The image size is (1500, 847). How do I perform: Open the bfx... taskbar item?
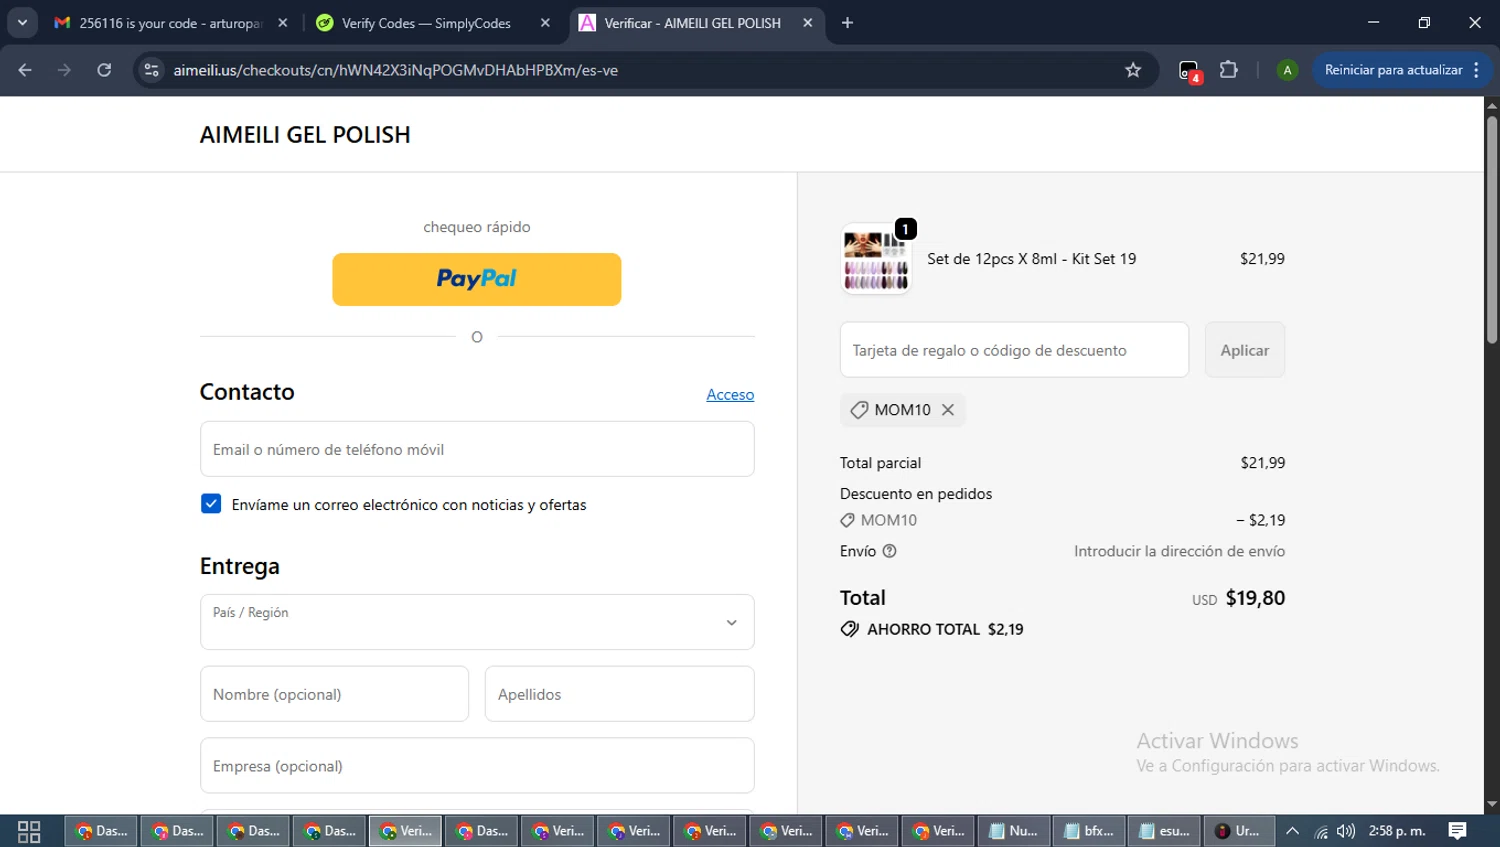coord(1088,831)
